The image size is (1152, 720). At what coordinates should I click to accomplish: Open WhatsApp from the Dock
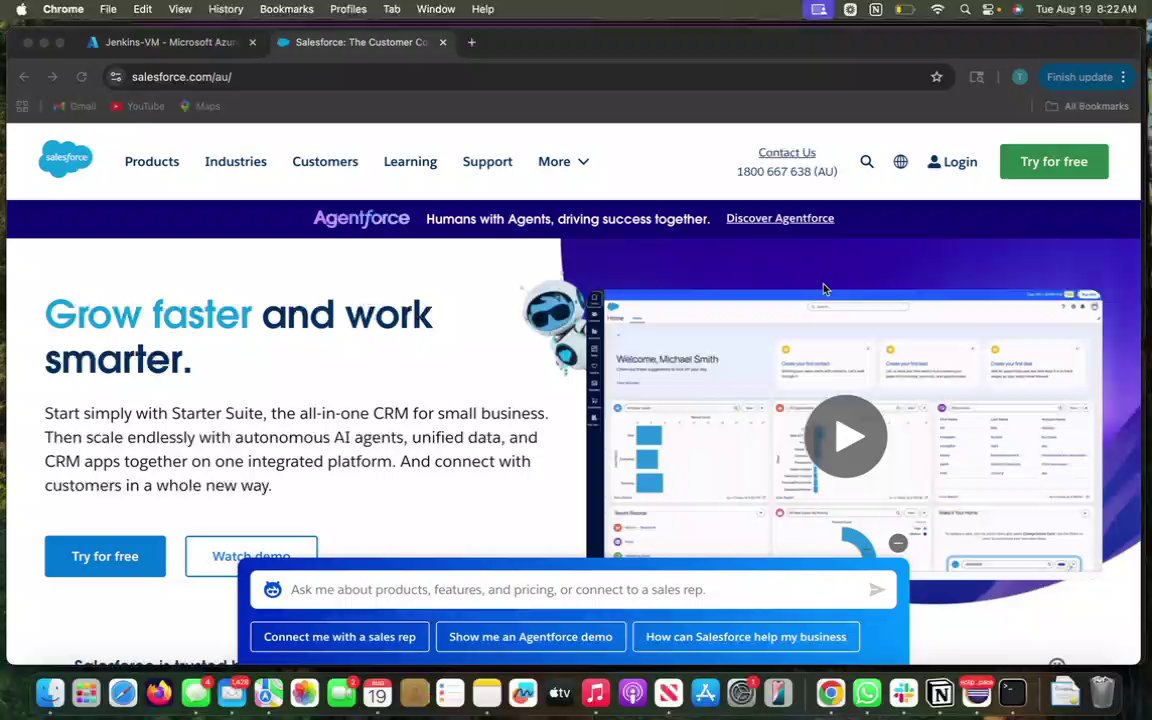(x=868, y=693)
